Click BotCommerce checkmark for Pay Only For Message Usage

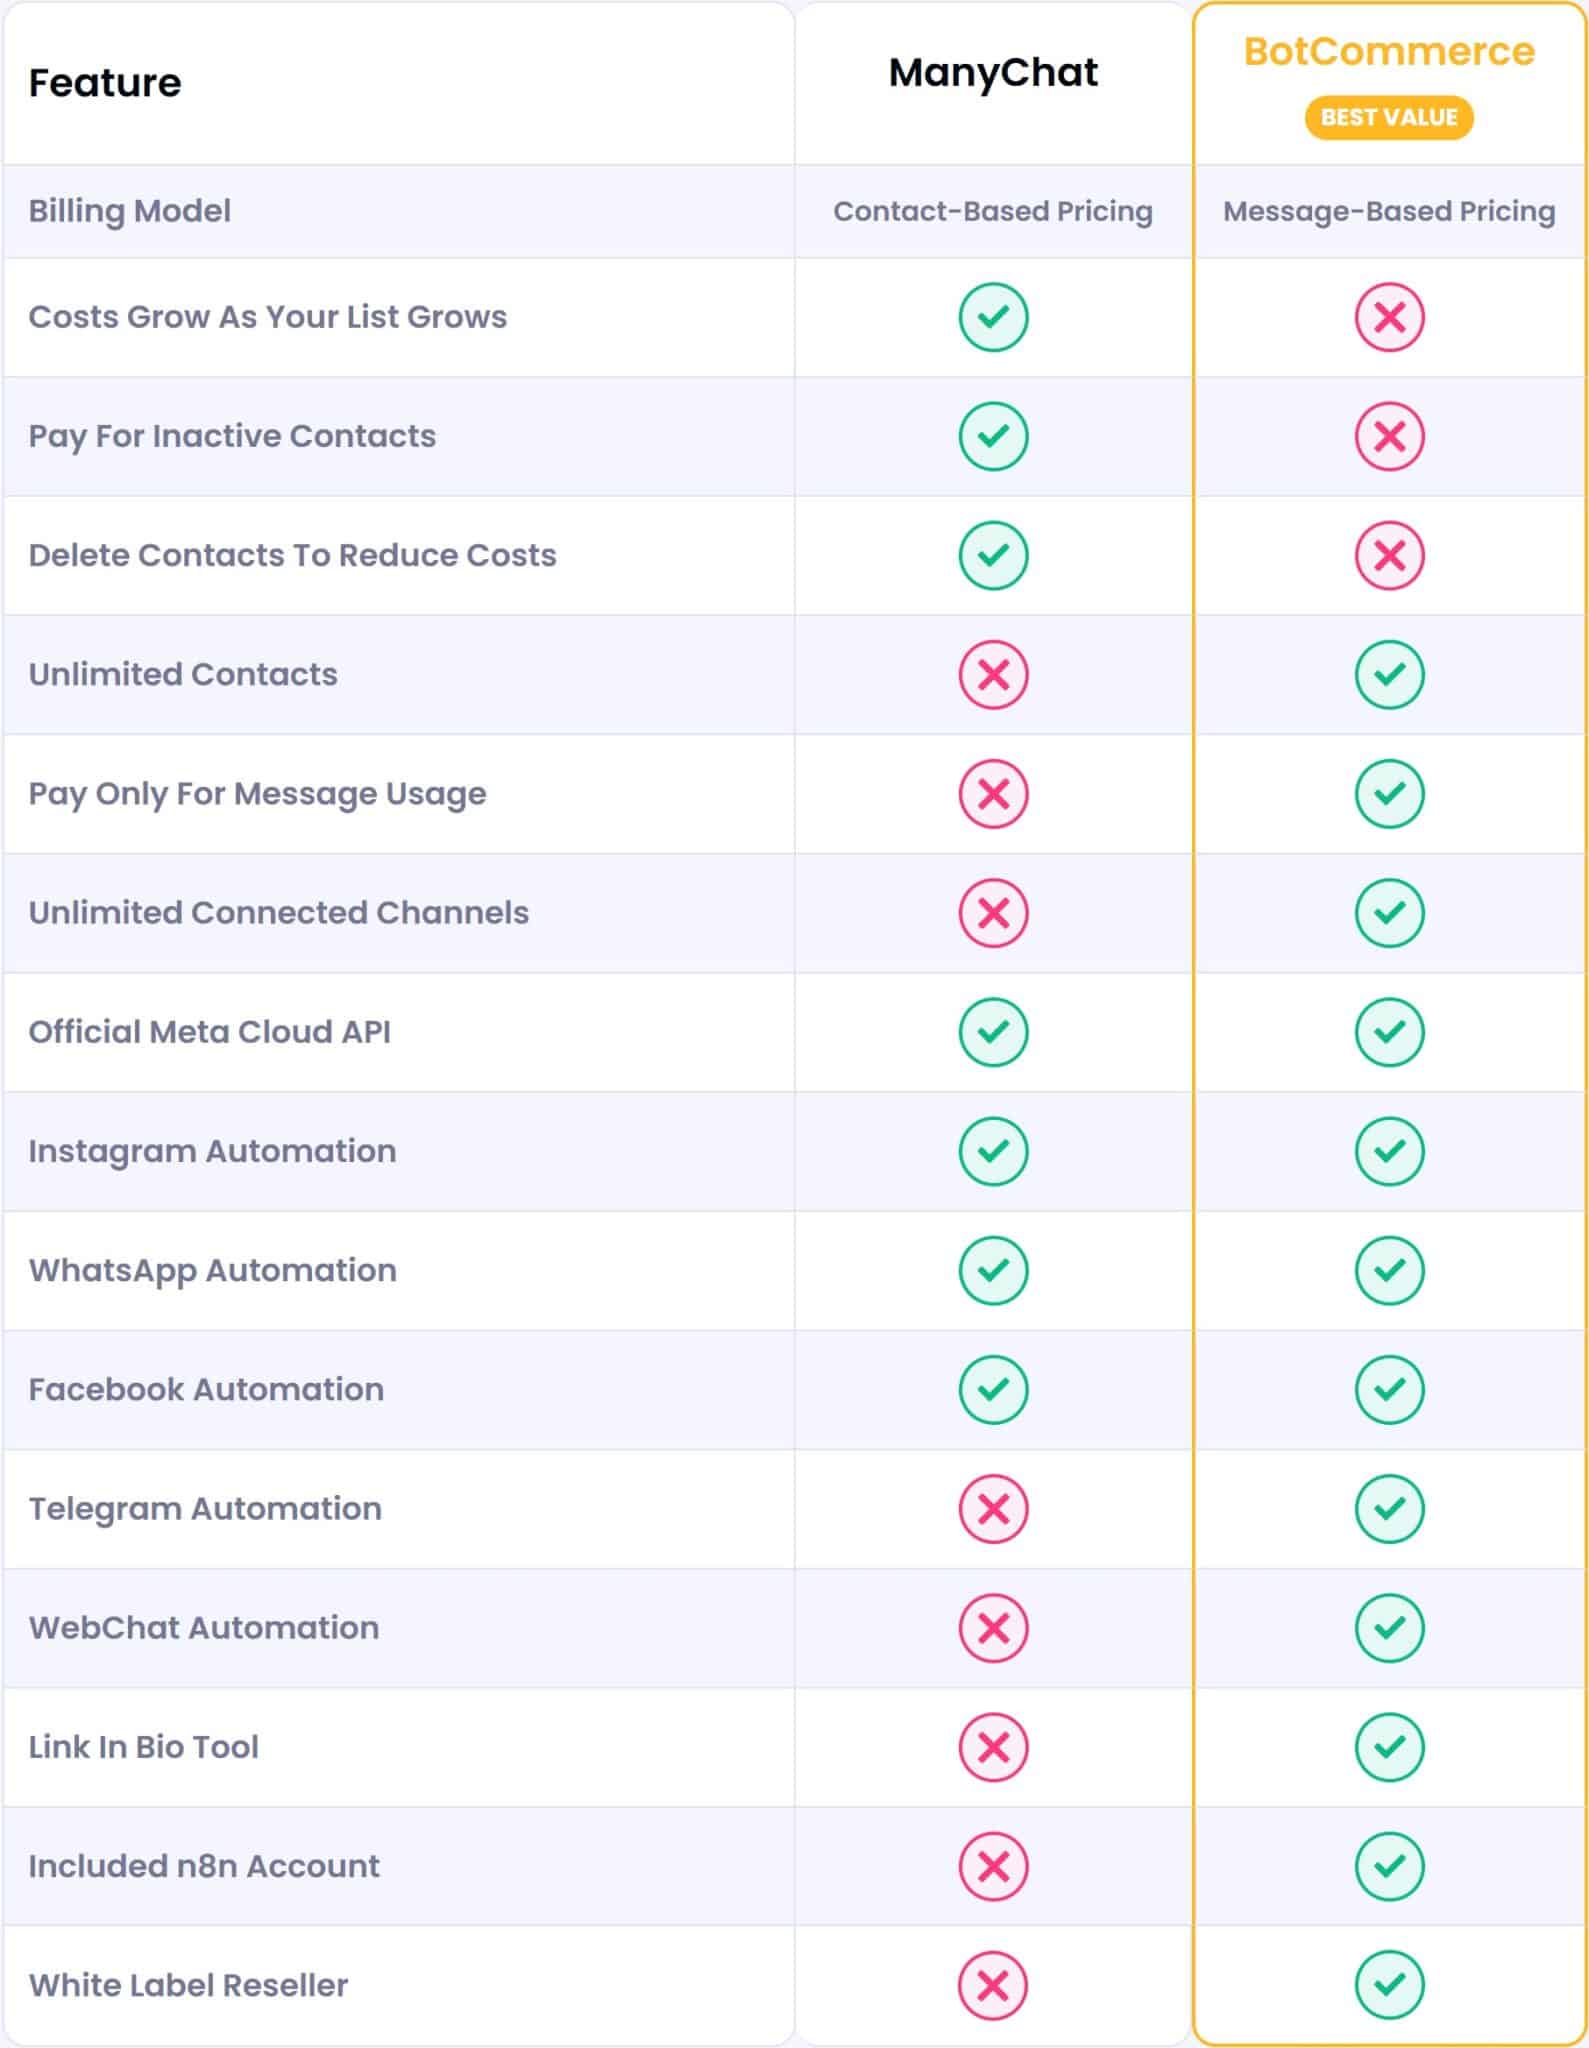(x=1389, y=794)
